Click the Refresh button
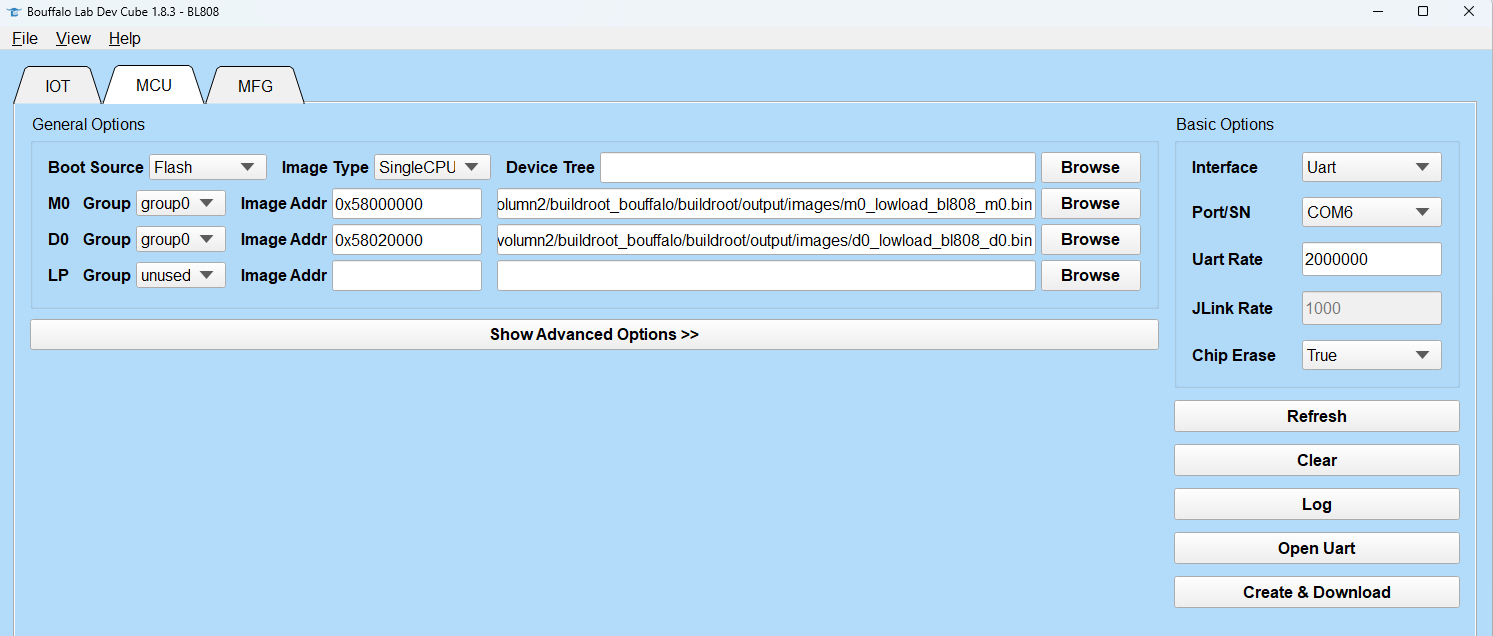This screenshot has width=1493, height=636. (1316, 416)
